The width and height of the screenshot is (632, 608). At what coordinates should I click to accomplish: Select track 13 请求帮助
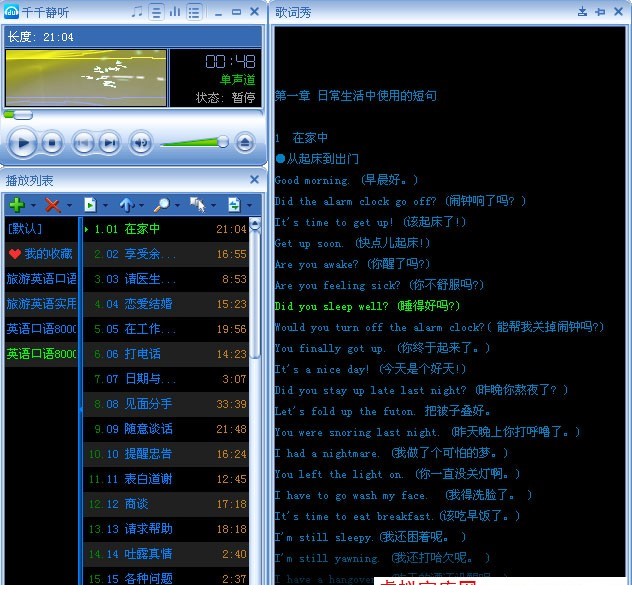[166, 529]
